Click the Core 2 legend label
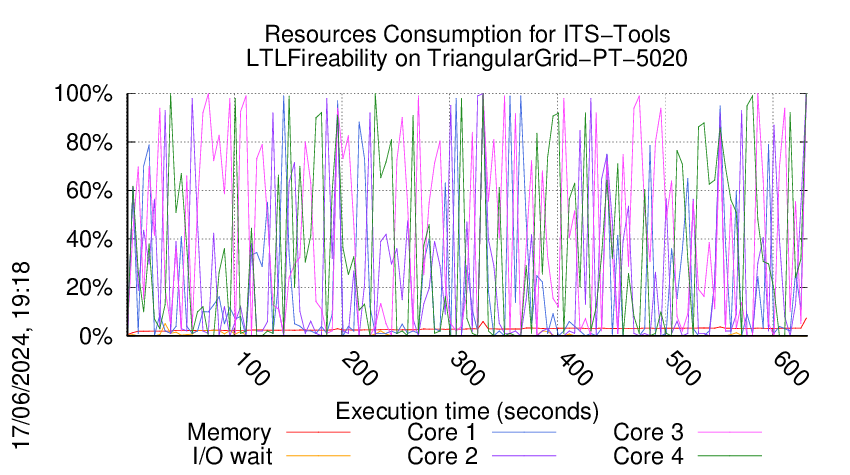 tap(442, 456)
